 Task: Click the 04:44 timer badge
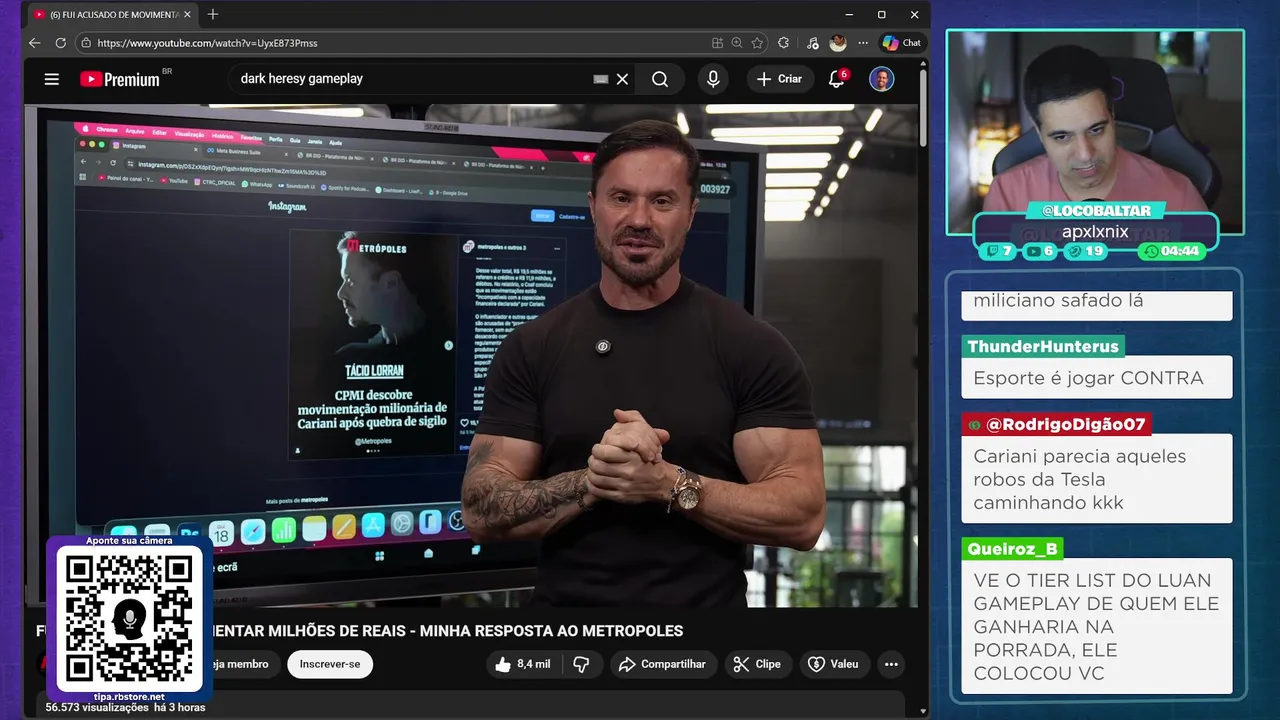(x=1171, y=251)
